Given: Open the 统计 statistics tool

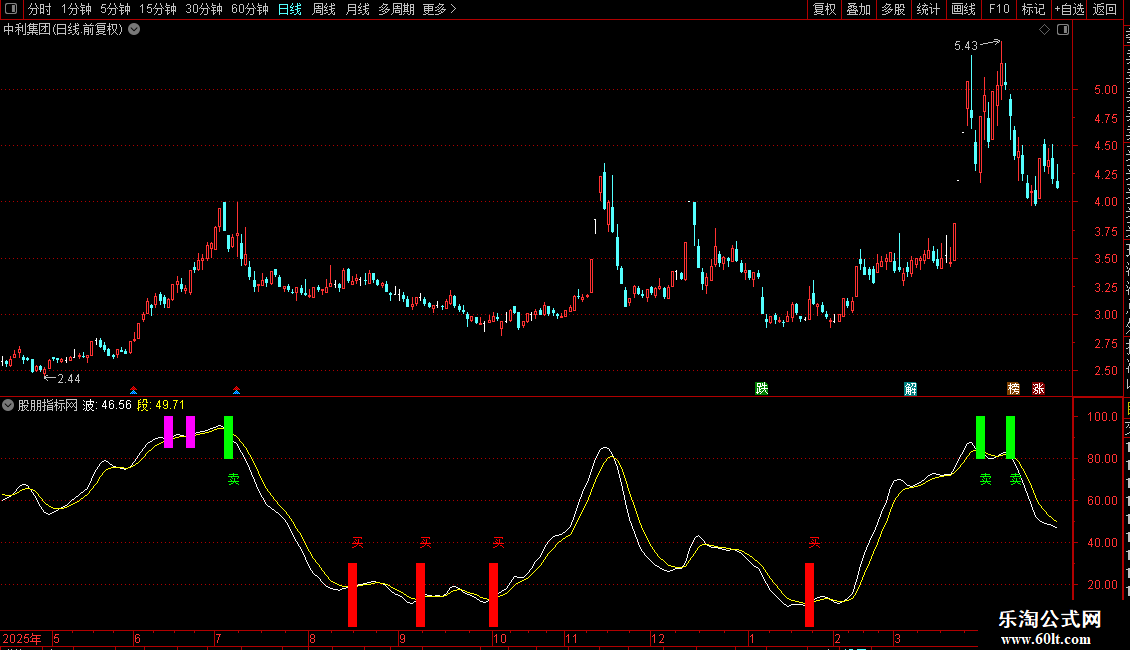Looking at the screenshot, I should click(927, 9).
